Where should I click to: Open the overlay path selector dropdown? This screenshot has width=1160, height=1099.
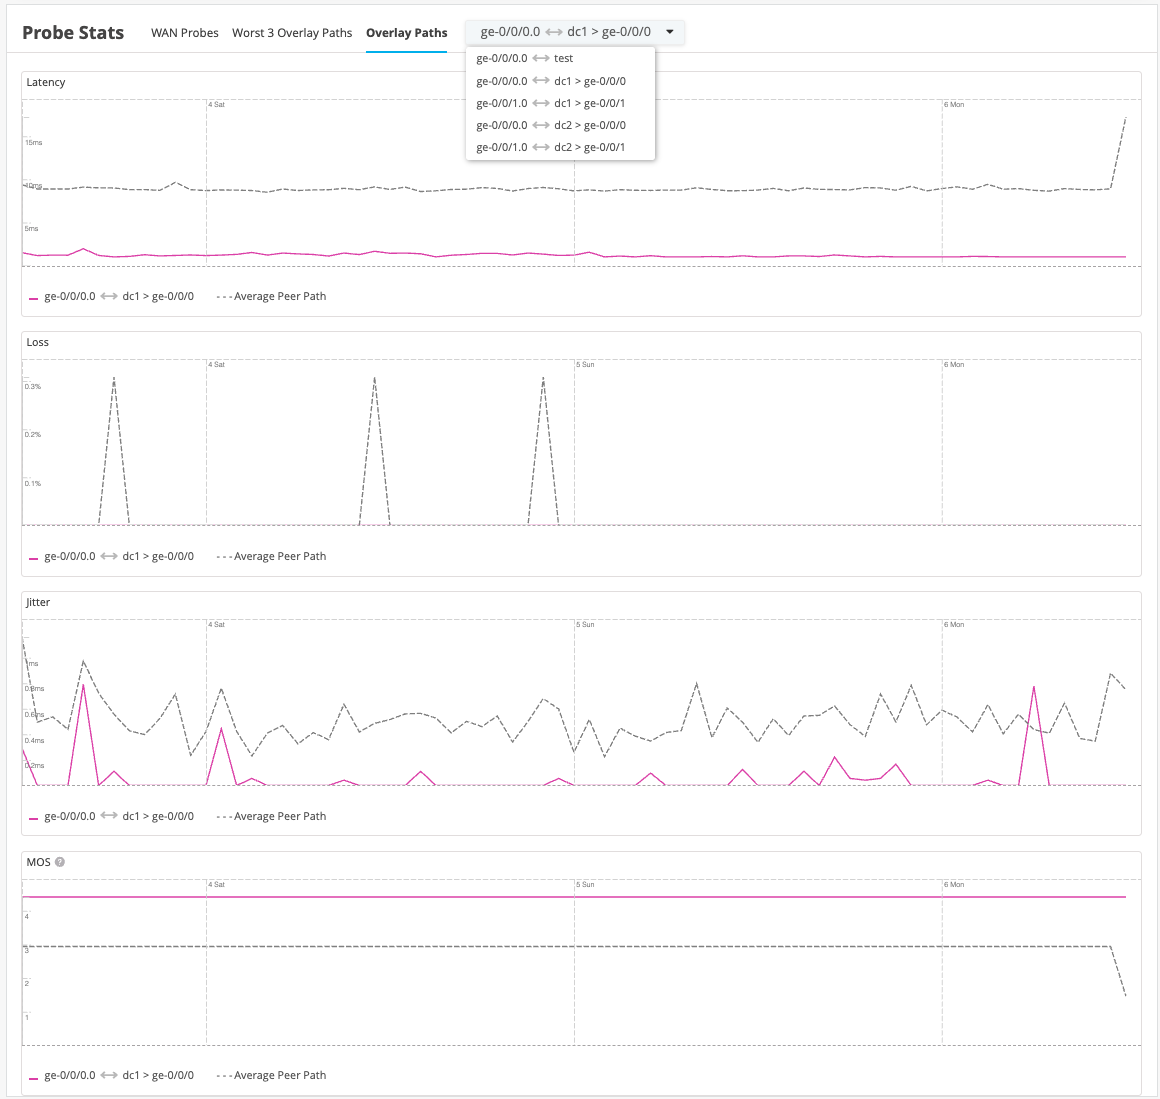point(575,32)
